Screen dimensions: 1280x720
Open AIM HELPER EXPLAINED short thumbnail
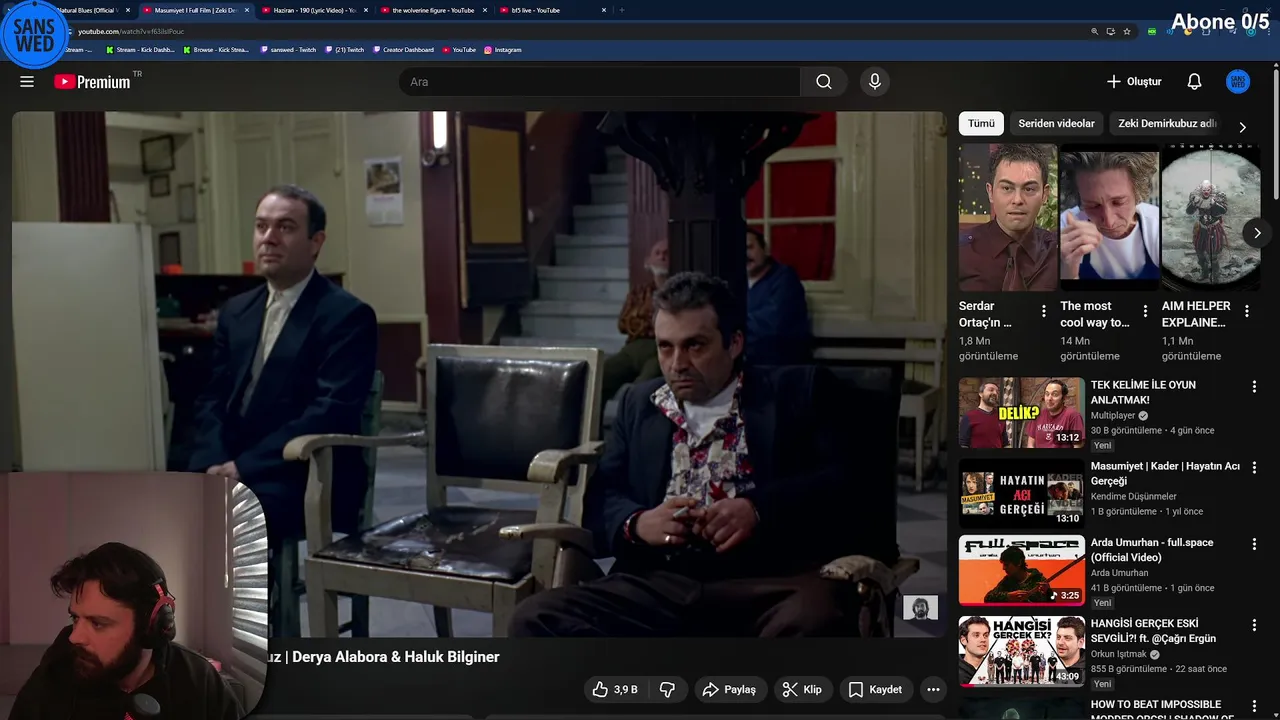coord(1211,218)
